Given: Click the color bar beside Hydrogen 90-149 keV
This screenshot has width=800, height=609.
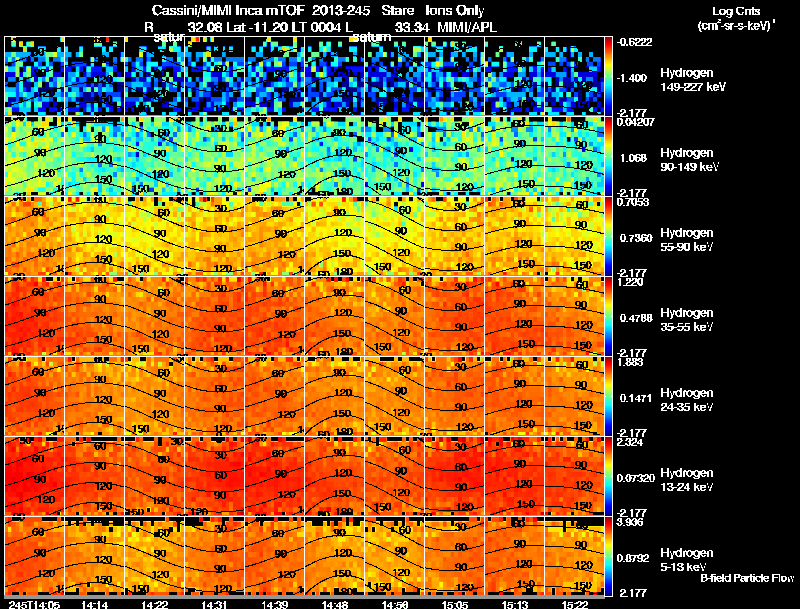Looking at the screenshot, I should pyautogui.click(x=608, y=156).
